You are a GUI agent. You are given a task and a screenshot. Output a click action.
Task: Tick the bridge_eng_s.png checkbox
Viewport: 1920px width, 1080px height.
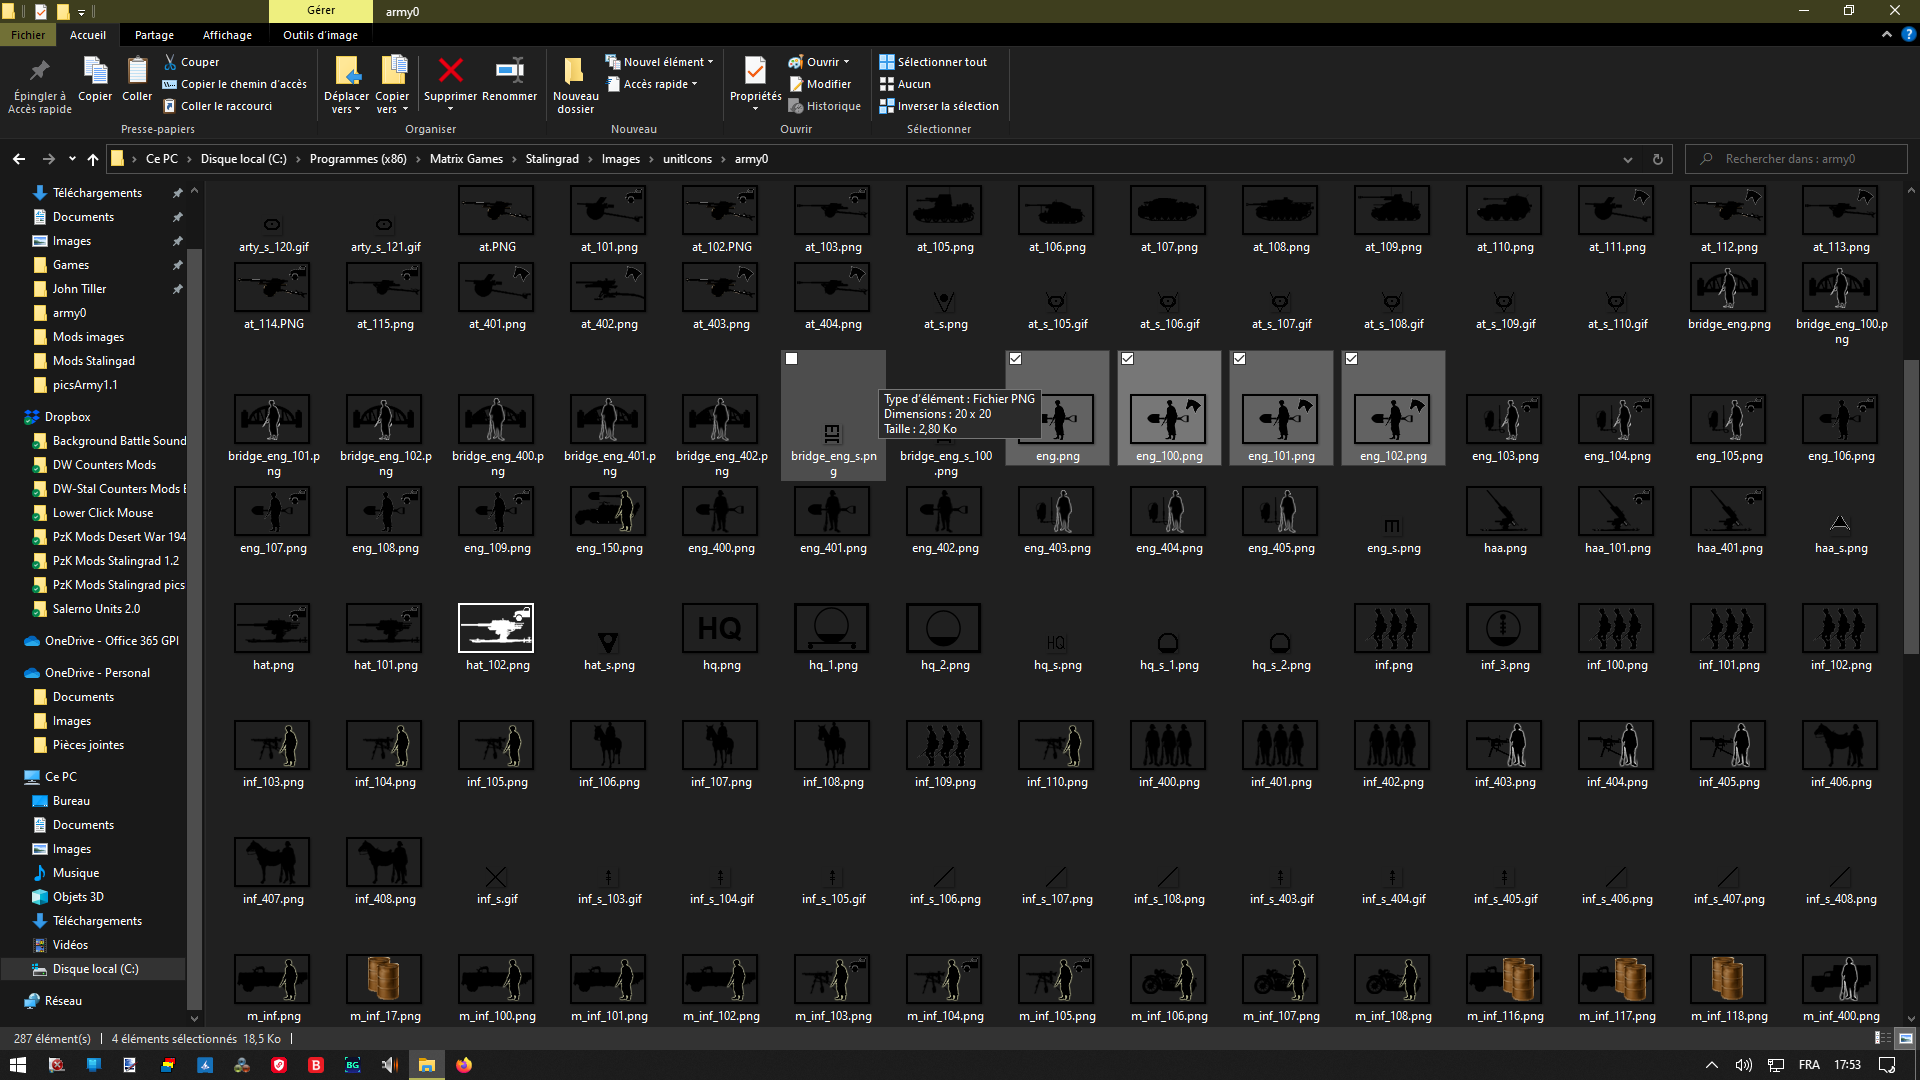(791, 359)
